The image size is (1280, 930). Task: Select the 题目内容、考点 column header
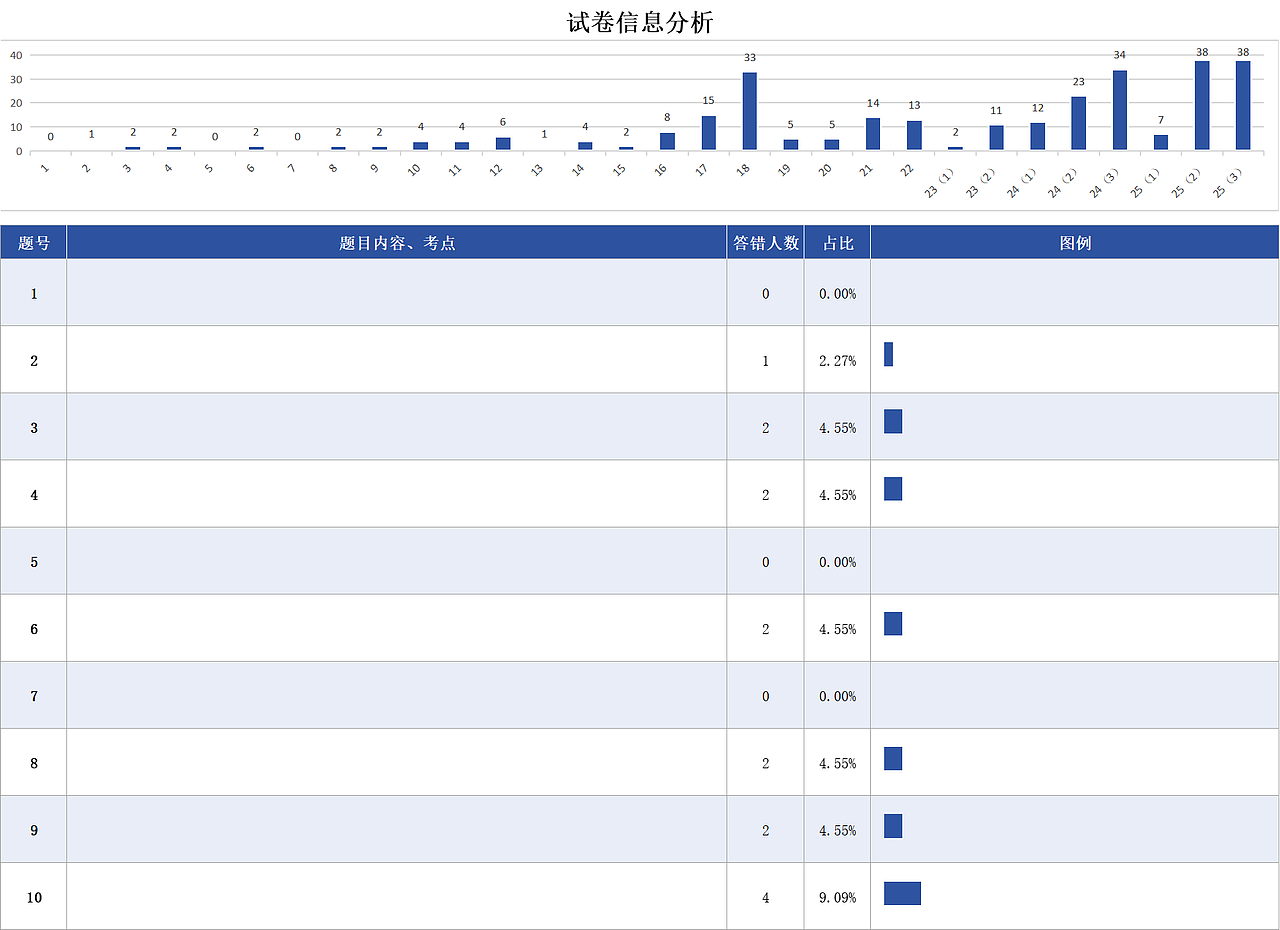(x=397, y=242)
